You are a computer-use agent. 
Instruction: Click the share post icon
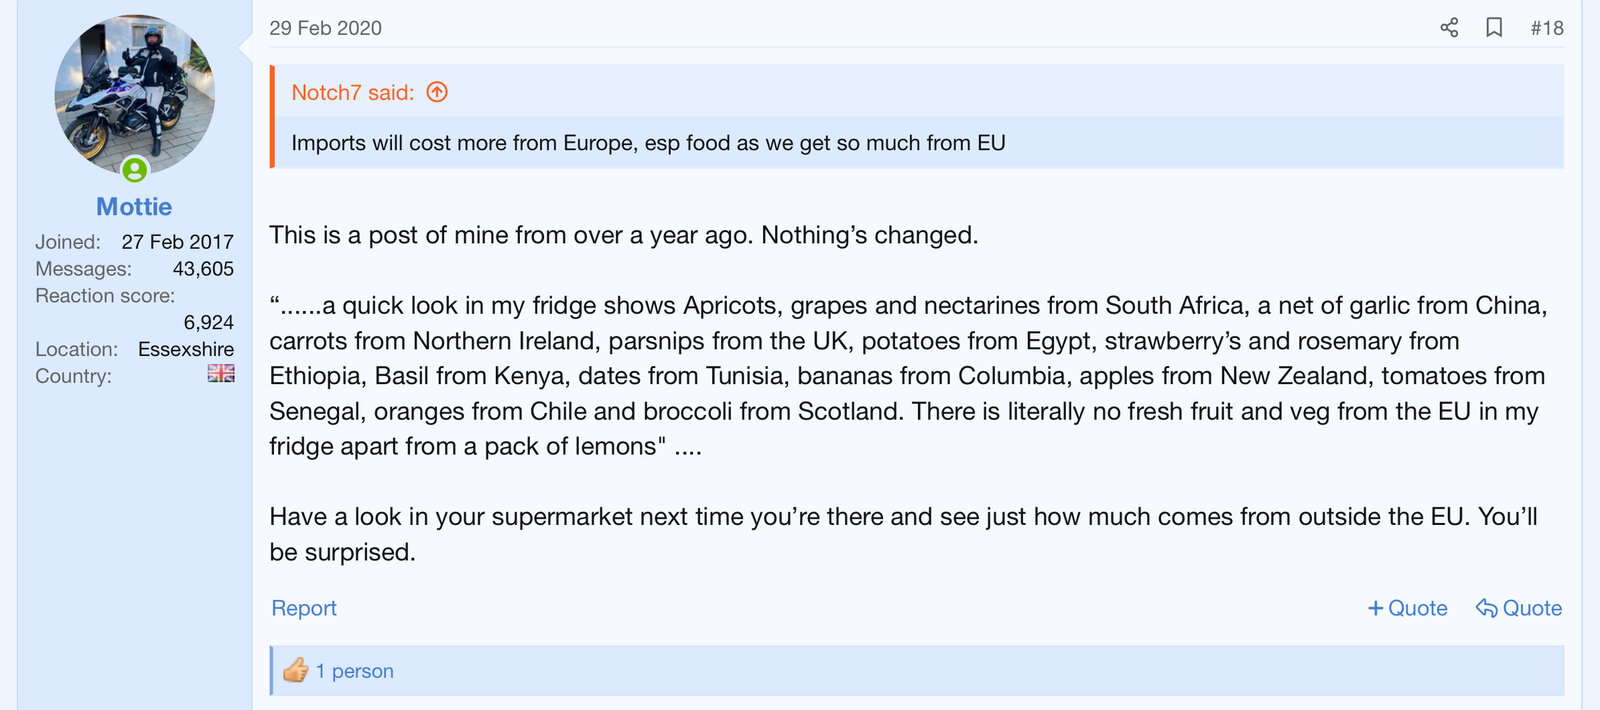point(1449,28)
